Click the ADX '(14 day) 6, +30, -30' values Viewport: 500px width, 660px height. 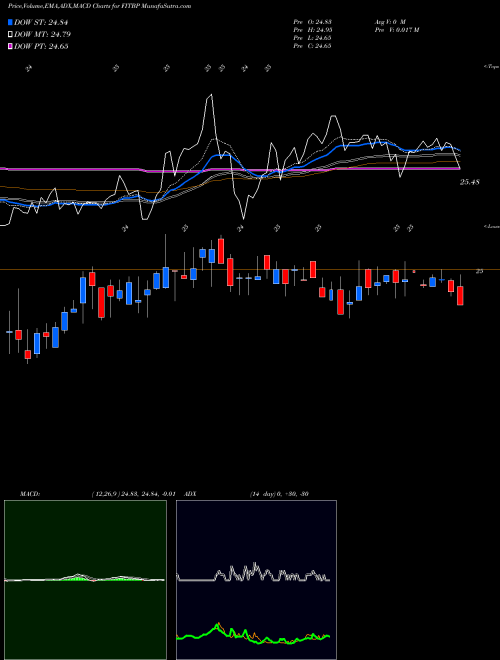pos(279,494)
